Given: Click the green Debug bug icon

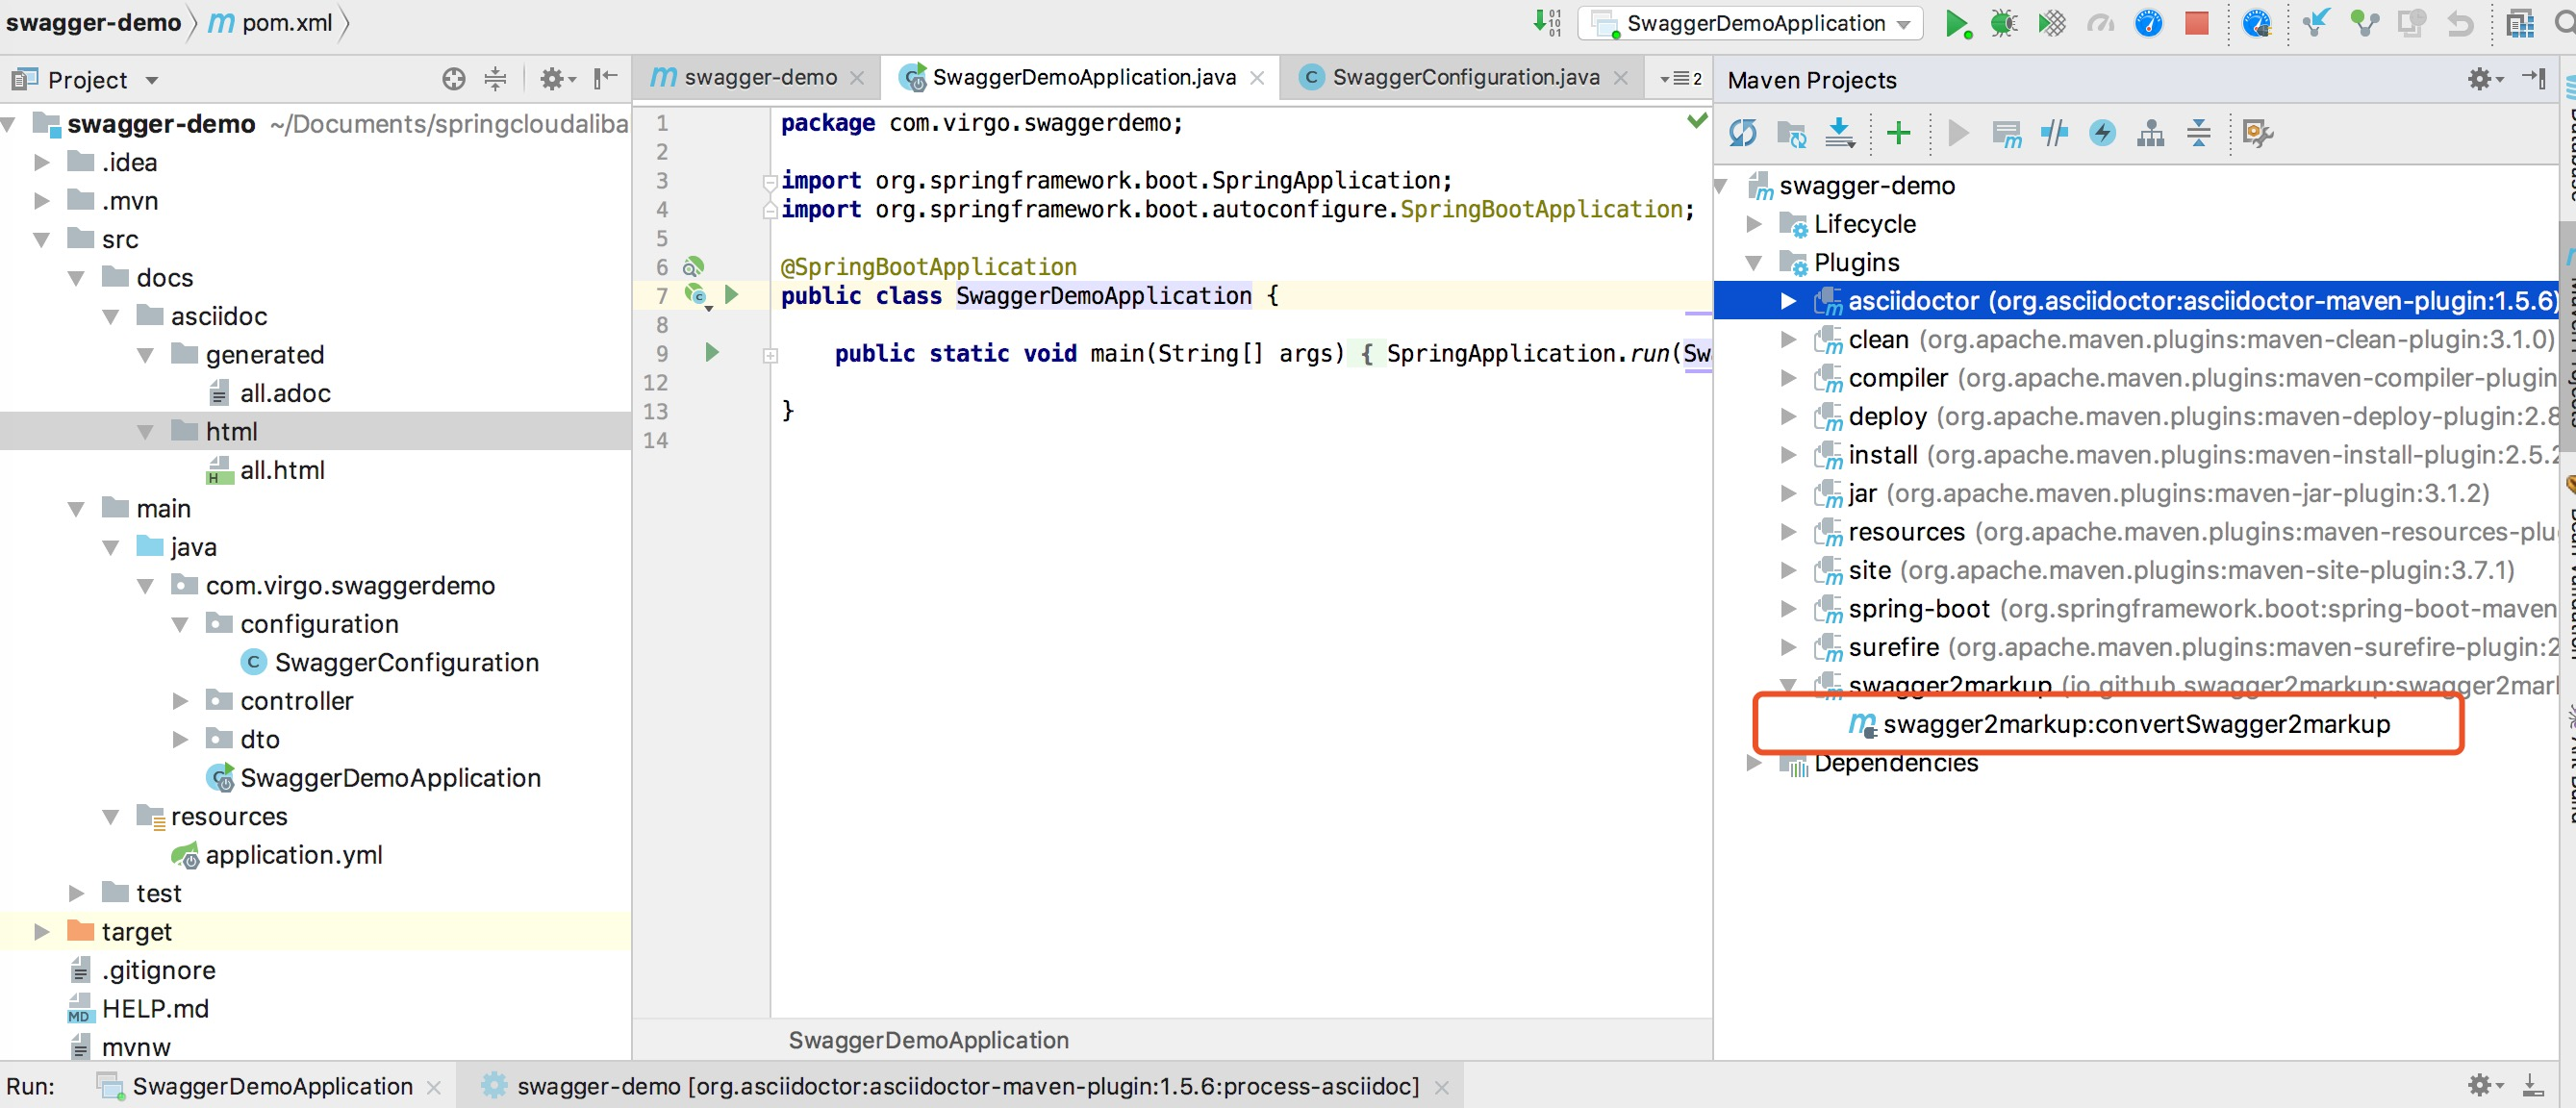Looking at the screenshot, I should 2003,23.
